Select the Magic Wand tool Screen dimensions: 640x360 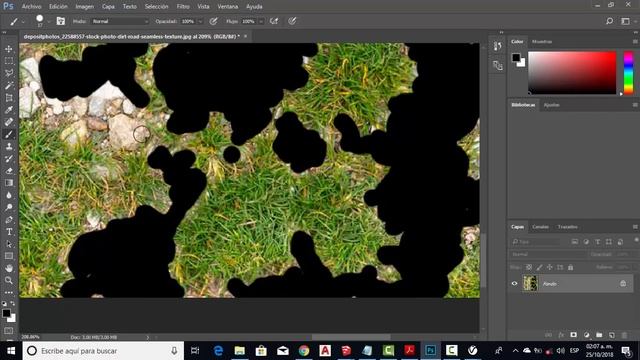[x=9, y=85]
